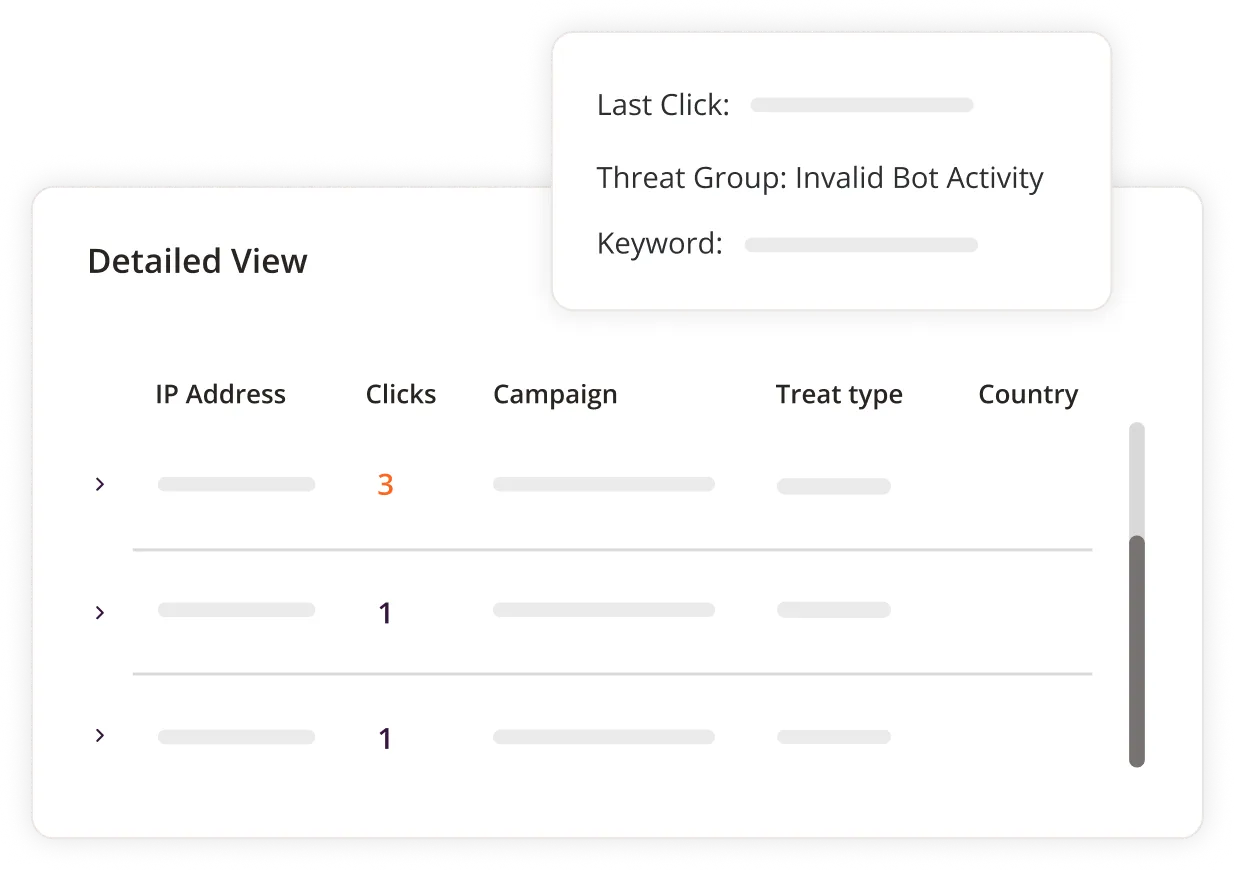This screenshot has width=1235, height=871.
Task: Expand the second table row chevron
Action: click(99, 612)
